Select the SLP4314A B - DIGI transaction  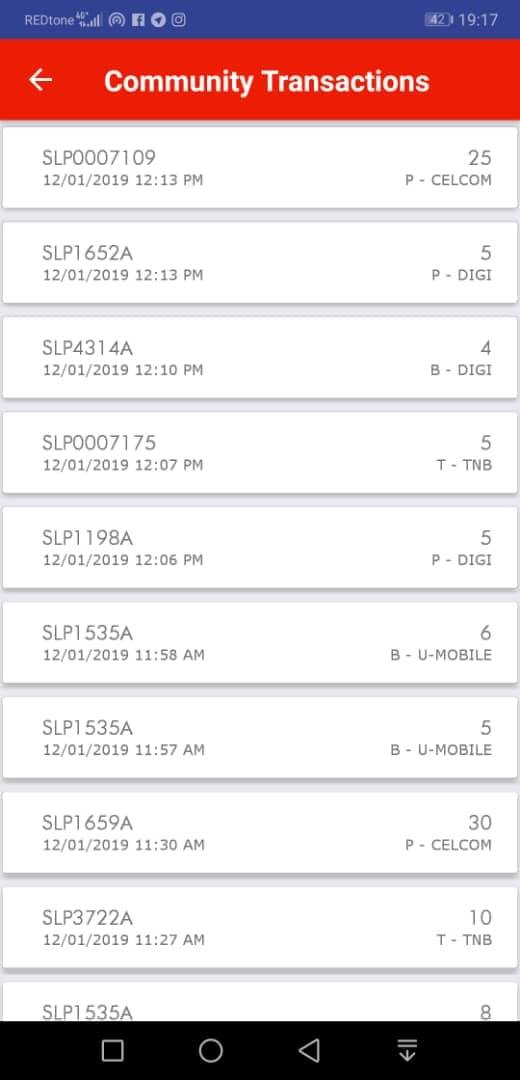260,357
